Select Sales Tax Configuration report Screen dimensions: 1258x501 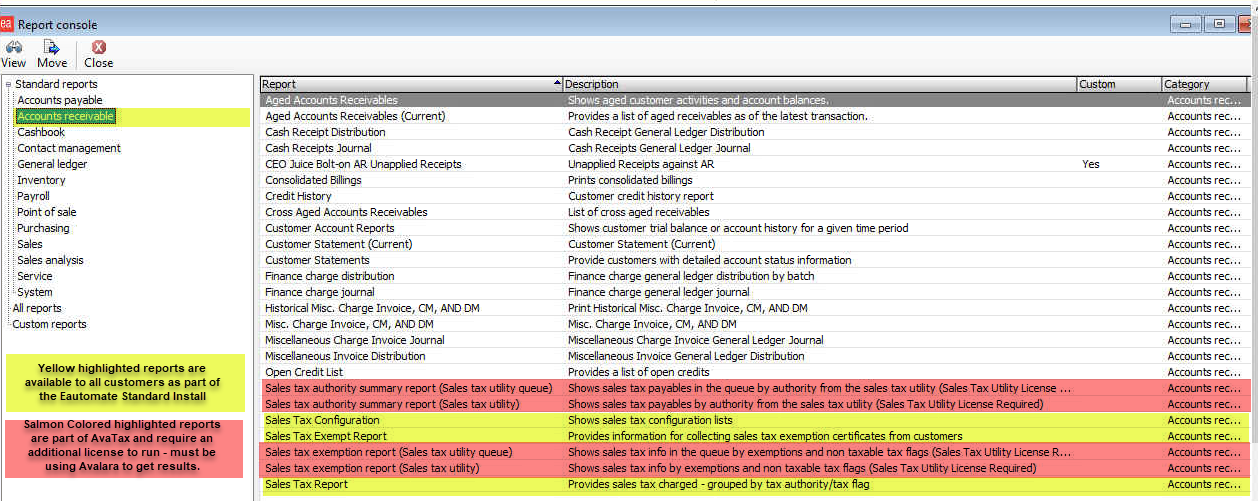(x=755, y=420)
